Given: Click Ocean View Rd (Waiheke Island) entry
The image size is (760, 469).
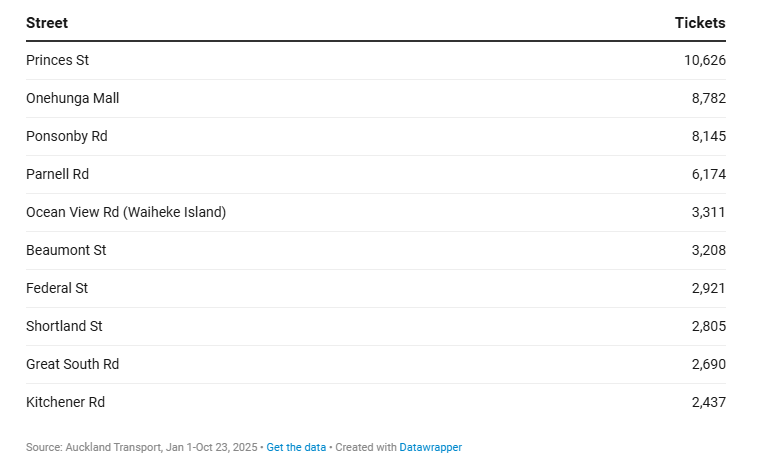Looking at the screenshot, I should click(x=126, y=212).
